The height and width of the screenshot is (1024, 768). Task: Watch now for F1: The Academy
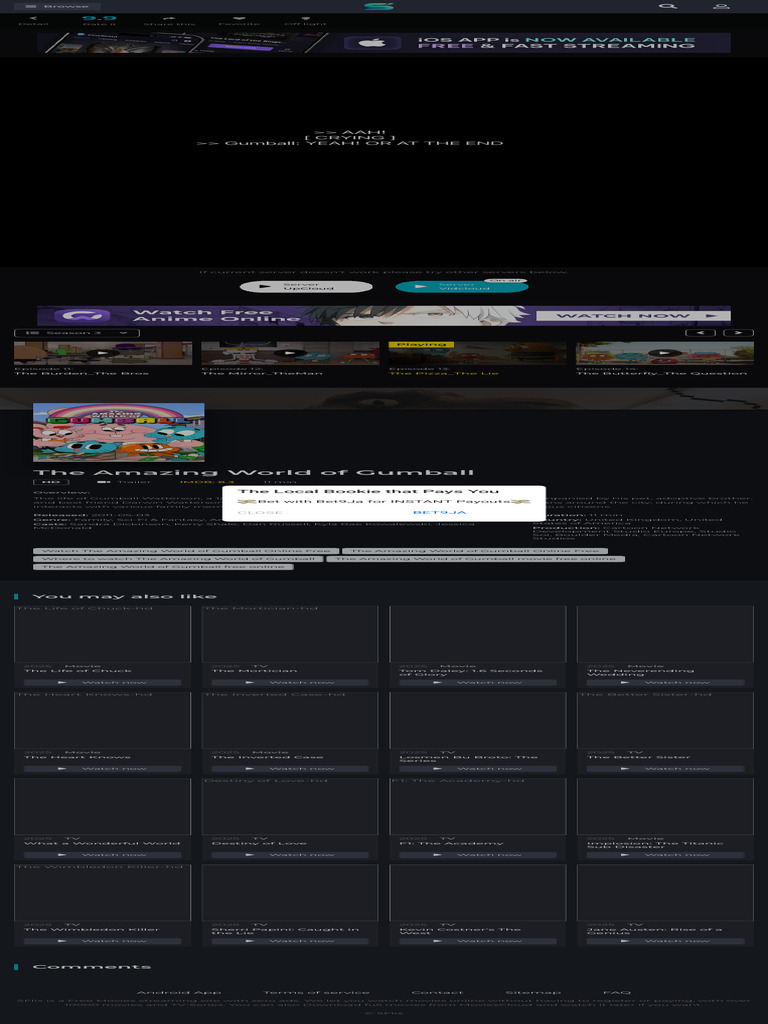[x=478, y=855]
